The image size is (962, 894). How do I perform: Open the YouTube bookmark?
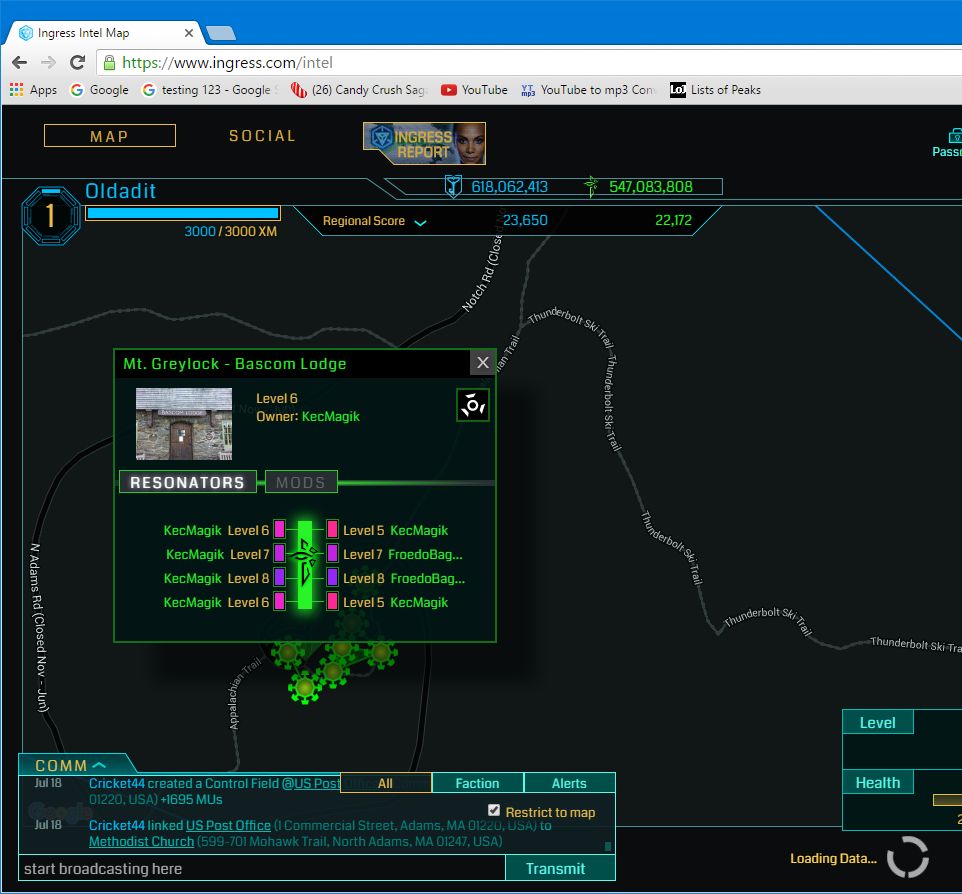tap(474, 90)
